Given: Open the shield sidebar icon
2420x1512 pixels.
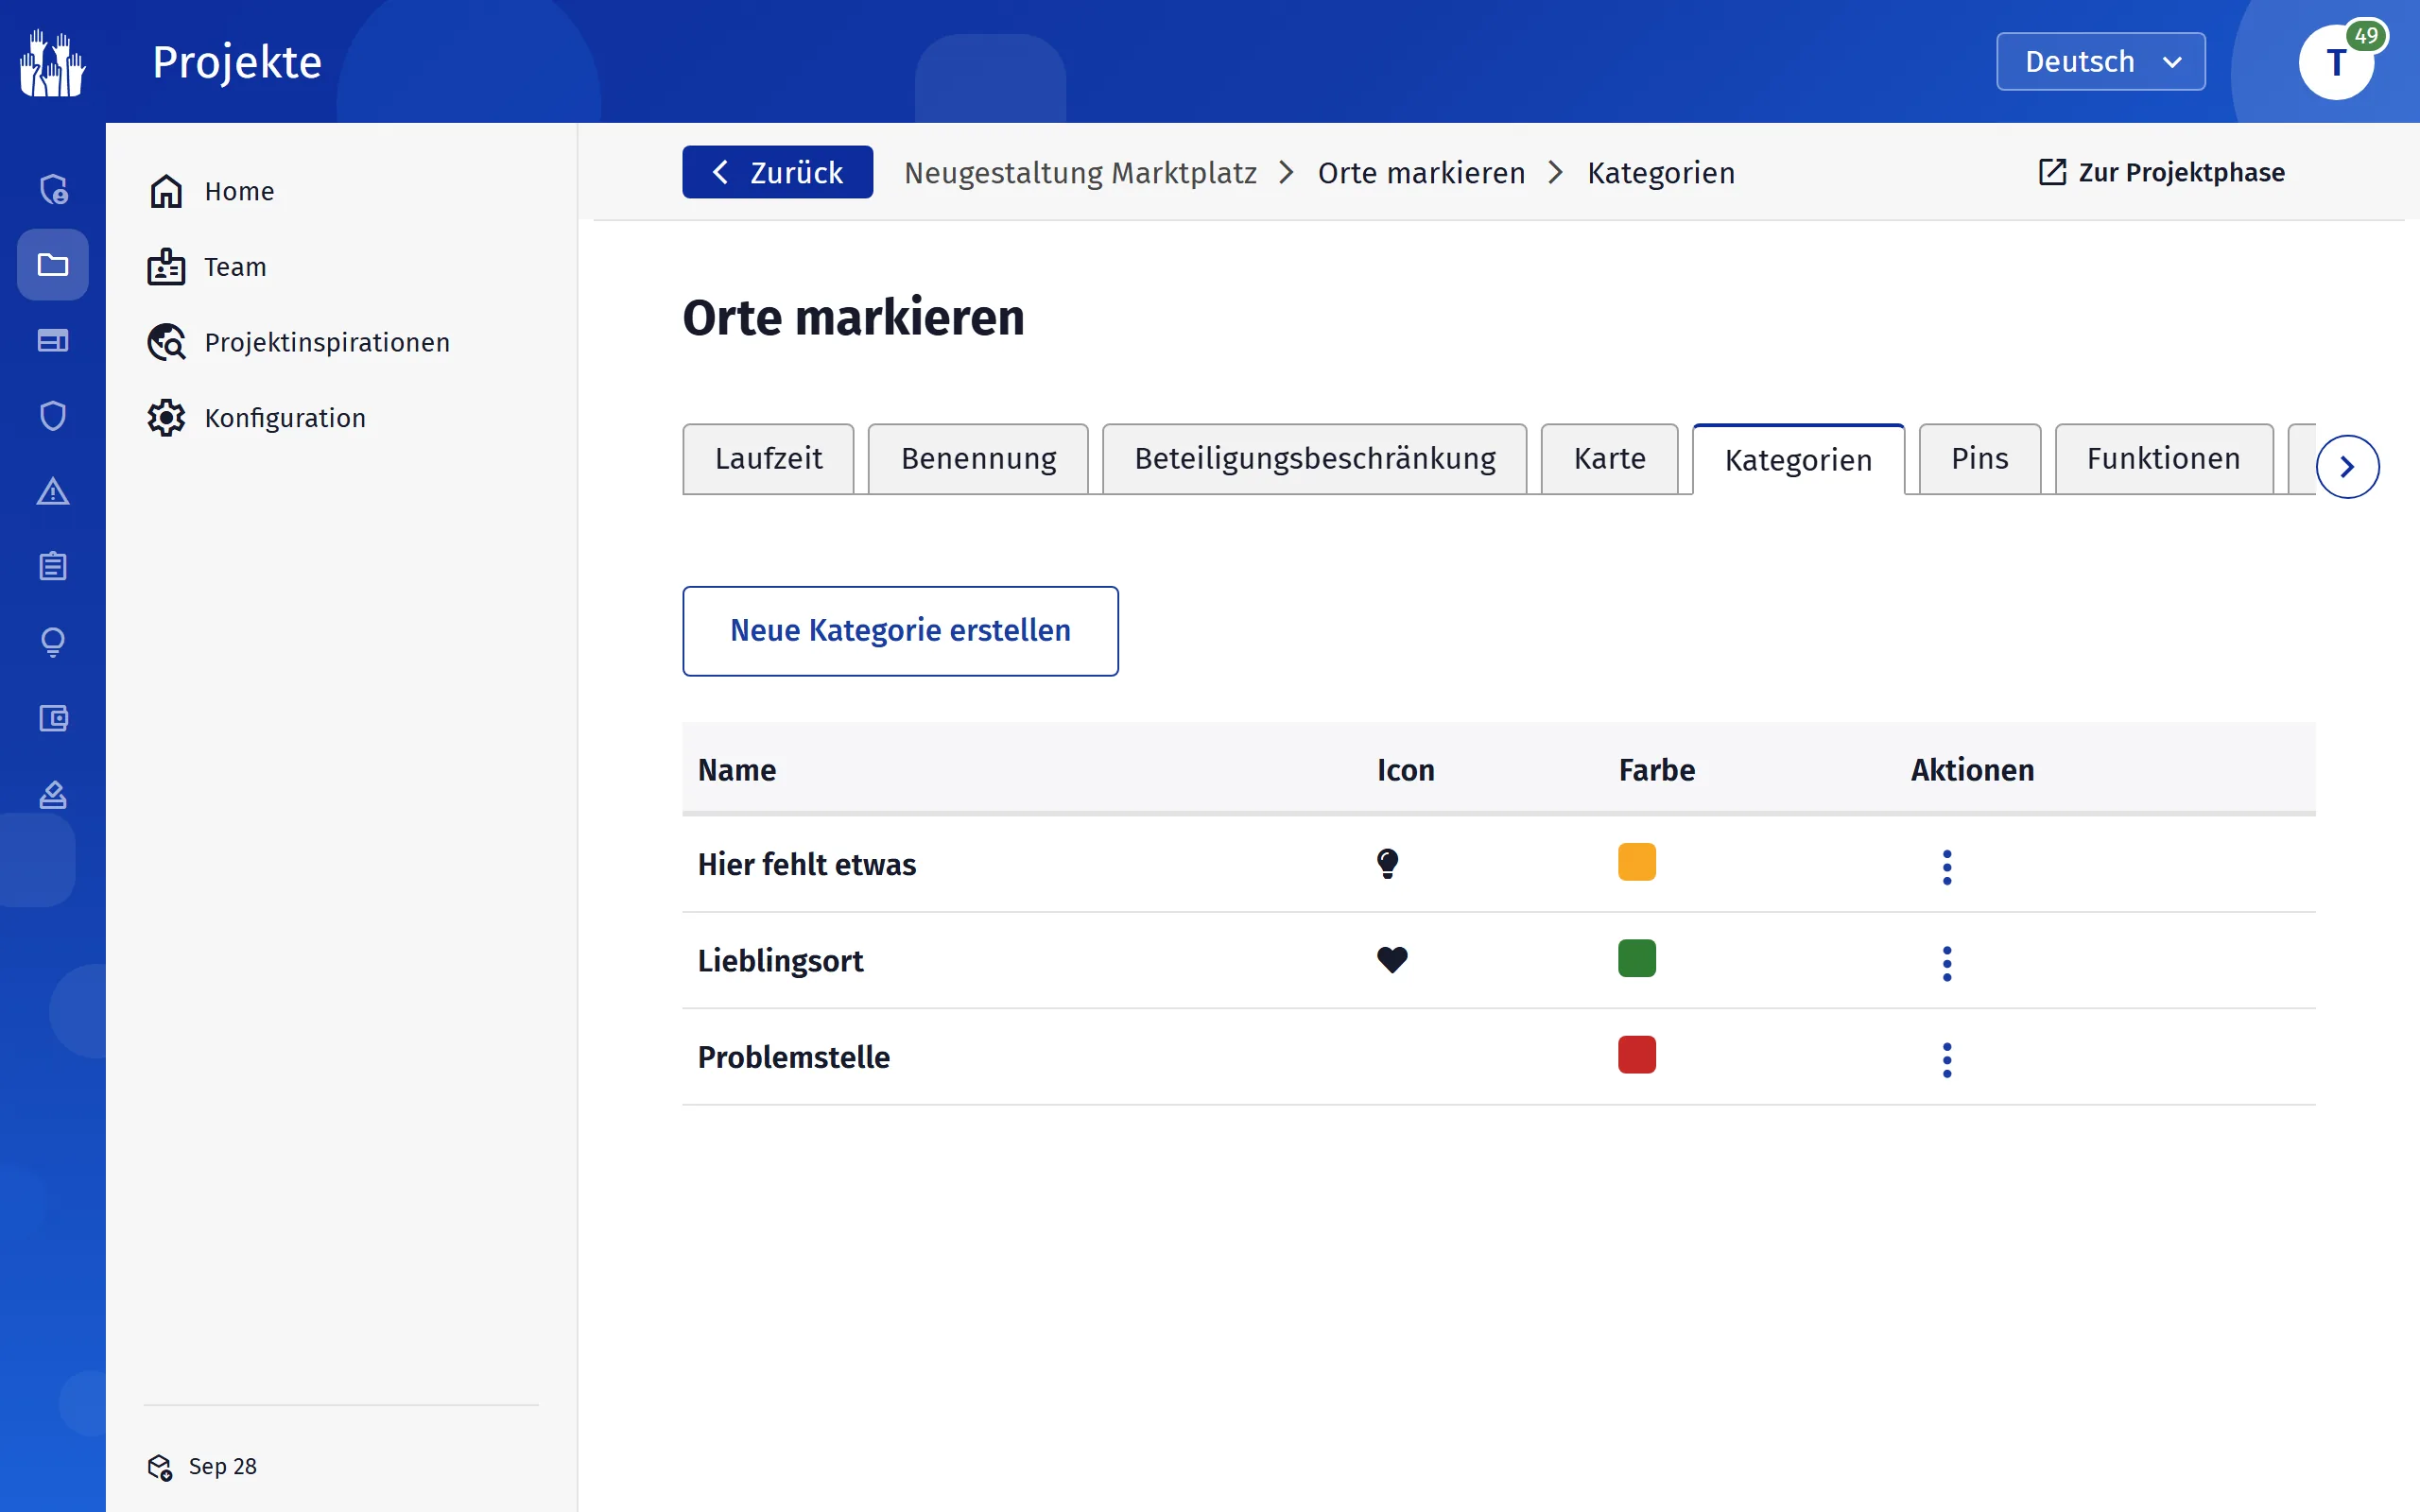Looking at the screenshot, I should 53,416.
